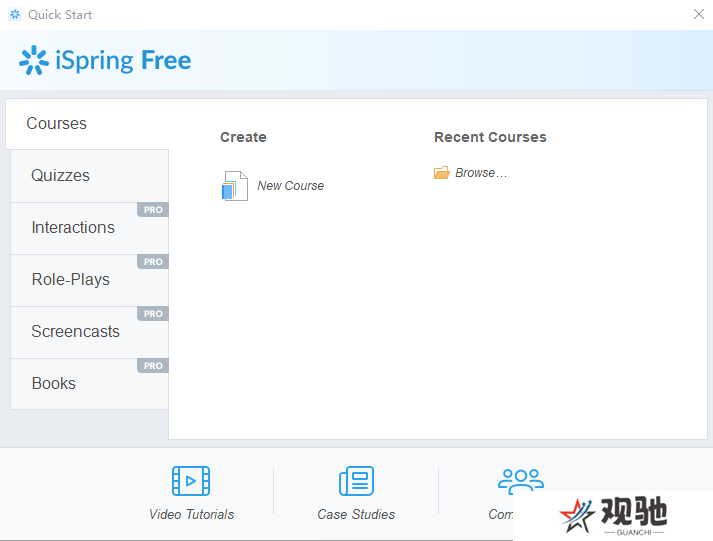713x541 pixels.
Task: Click the New Course link text
Action: point(291,185)
